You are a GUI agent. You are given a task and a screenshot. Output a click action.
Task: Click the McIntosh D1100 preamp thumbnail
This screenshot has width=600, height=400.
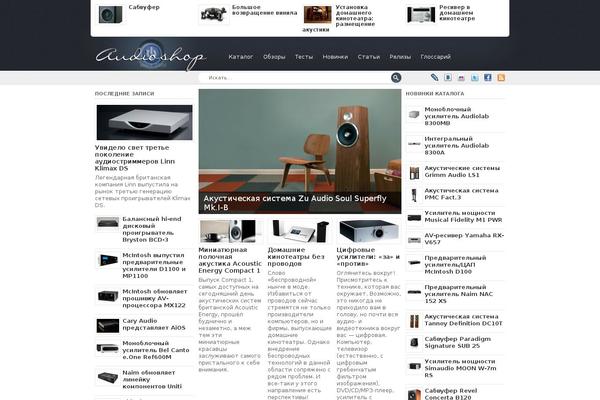click(108, 260)
